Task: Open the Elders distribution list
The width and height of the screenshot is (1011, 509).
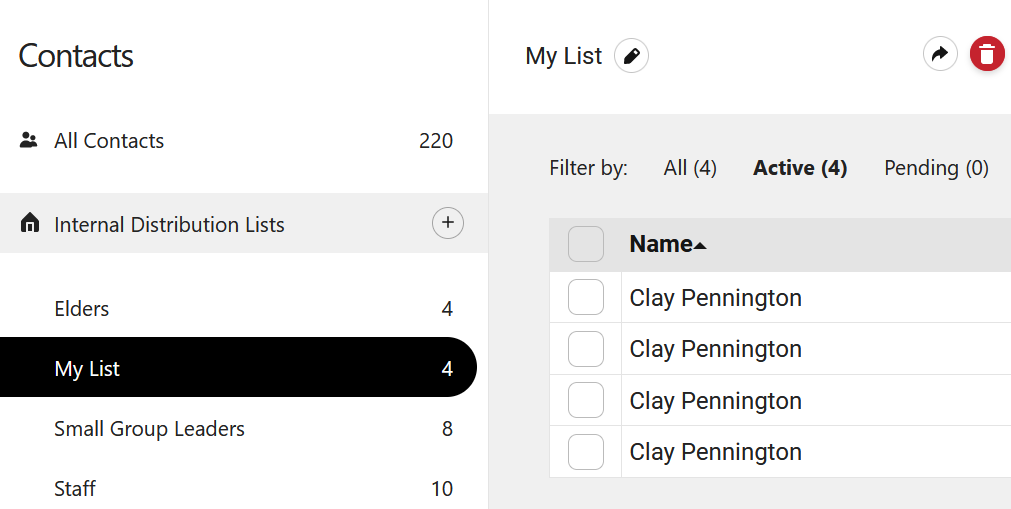Action: 82,309
